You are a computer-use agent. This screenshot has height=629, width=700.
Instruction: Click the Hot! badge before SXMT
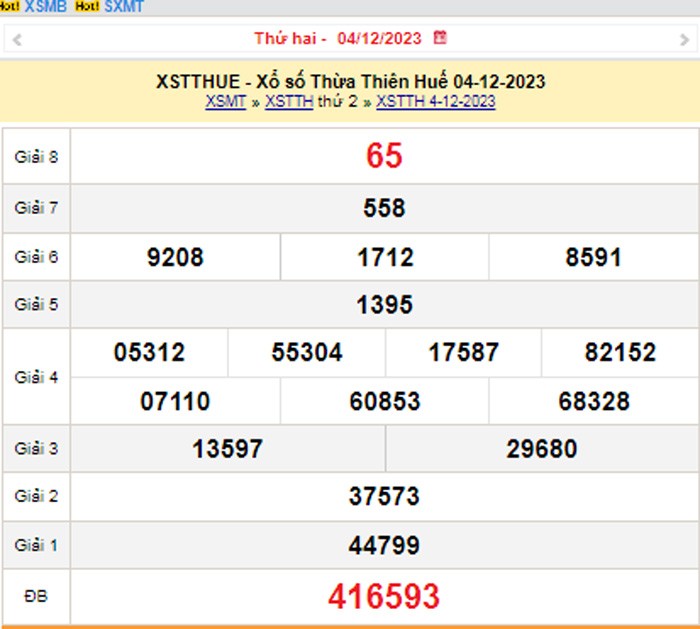point(87,6)
